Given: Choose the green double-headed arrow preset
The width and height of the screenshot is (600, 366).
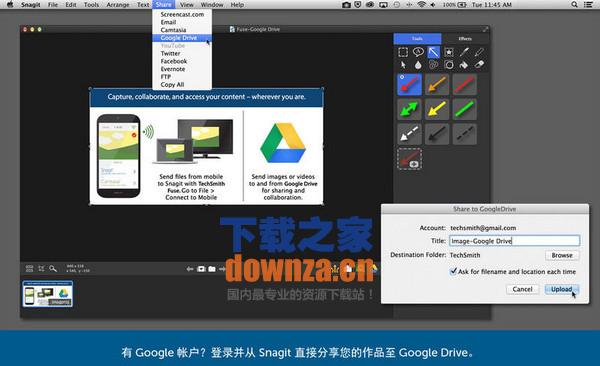Looking at the screenshot, I should 409,109.
